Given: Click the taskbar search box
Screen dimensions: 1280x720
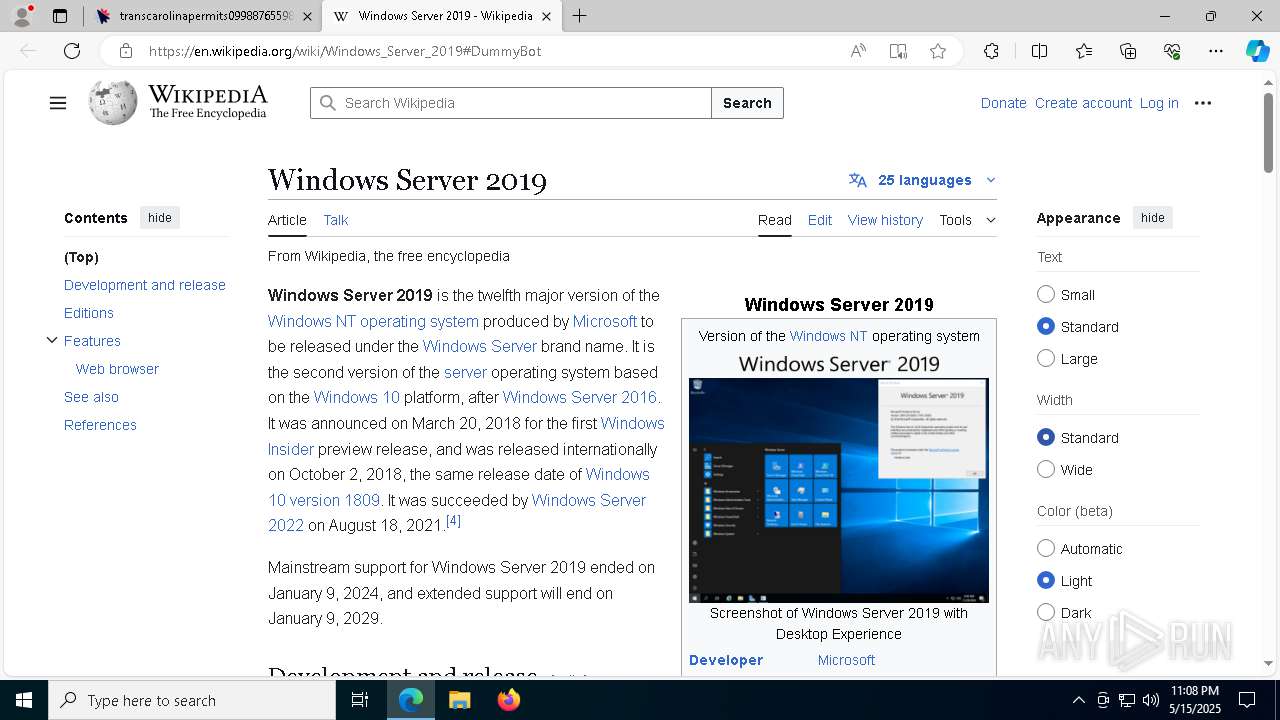Looking at the screenshot, I should pos(192,700).
